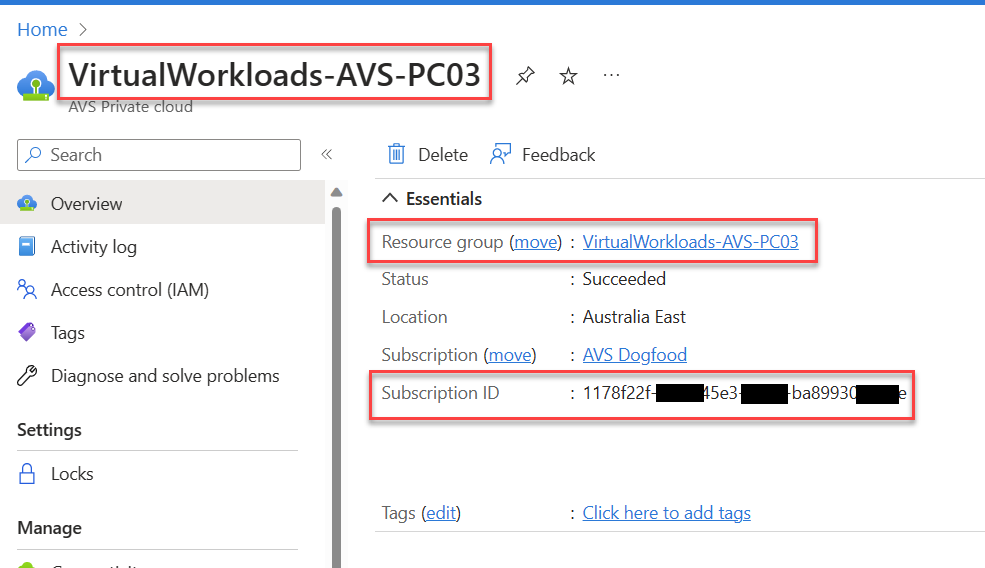Viewport: 985px width, 568px height.
Task: Delete the private cloud
Action: (428, 155)
